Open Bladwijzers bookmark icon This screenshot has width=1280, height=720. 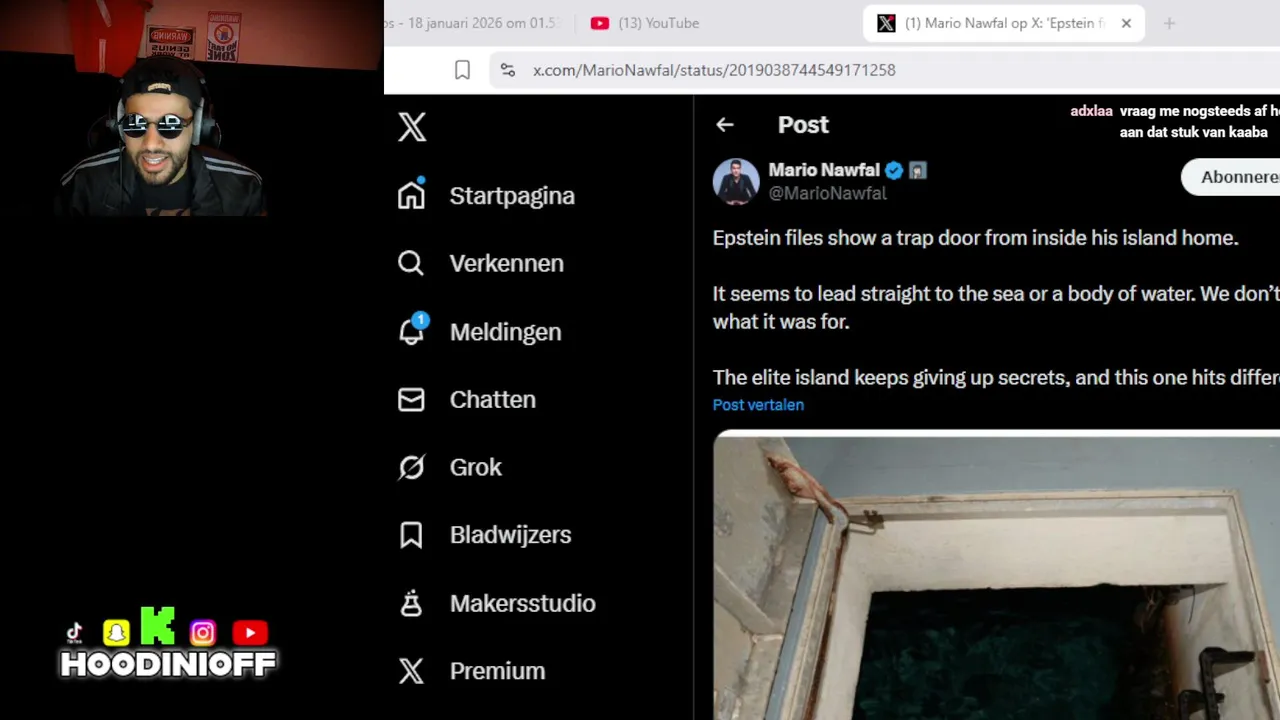411,535
